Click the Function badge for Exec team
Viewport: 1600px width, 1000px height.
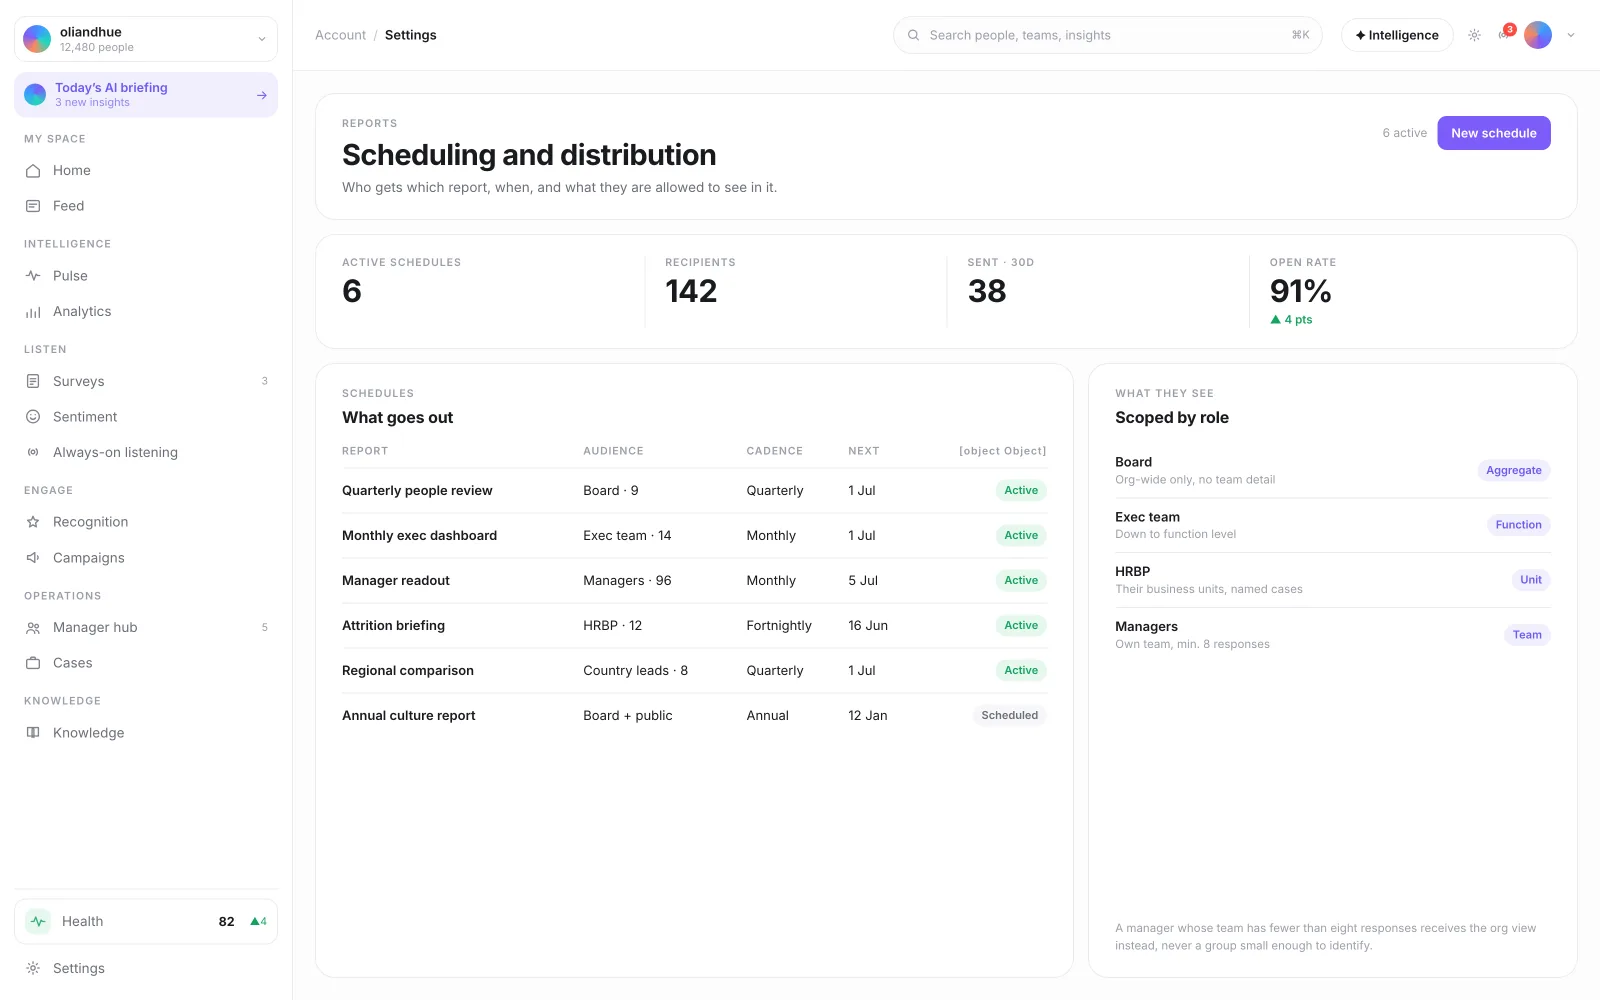click(x=1518, y=525)
